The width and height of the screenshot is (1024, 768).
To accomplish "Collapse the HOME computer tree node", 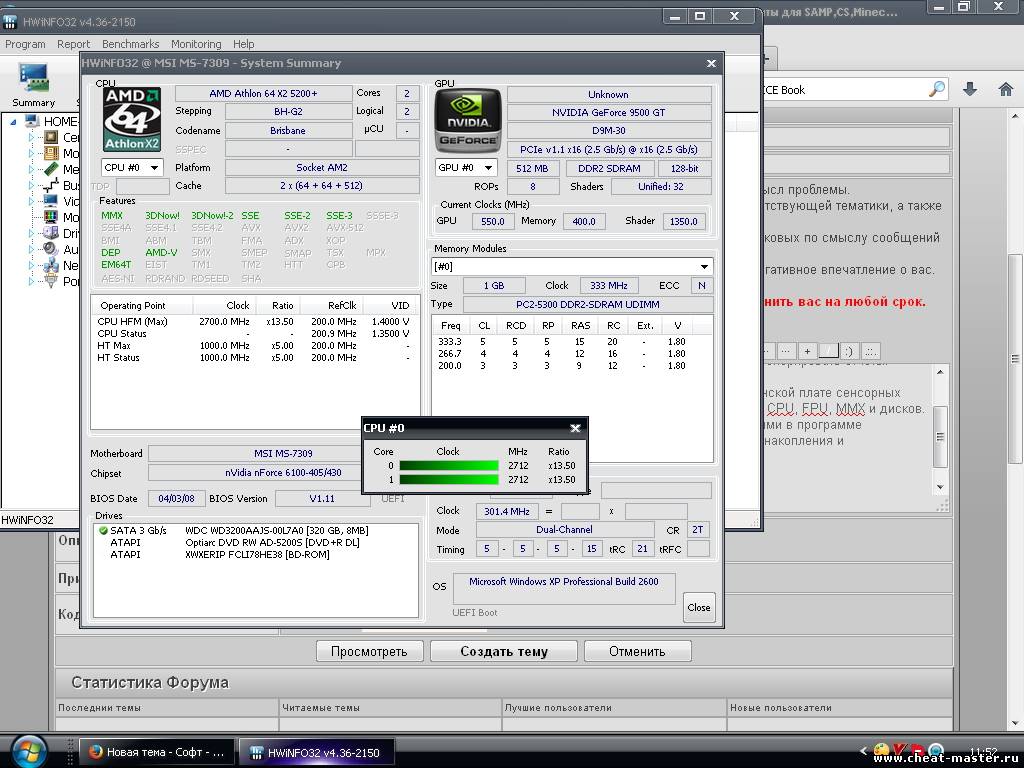I will pyautogui.click(x=14, y=122).
